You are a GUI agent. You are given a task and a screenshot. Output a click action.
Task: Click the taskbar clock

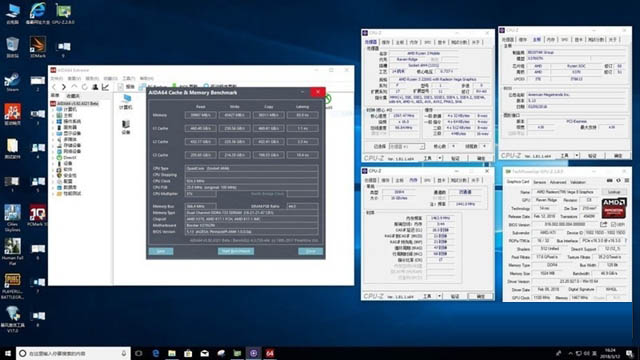coord(610,353)
